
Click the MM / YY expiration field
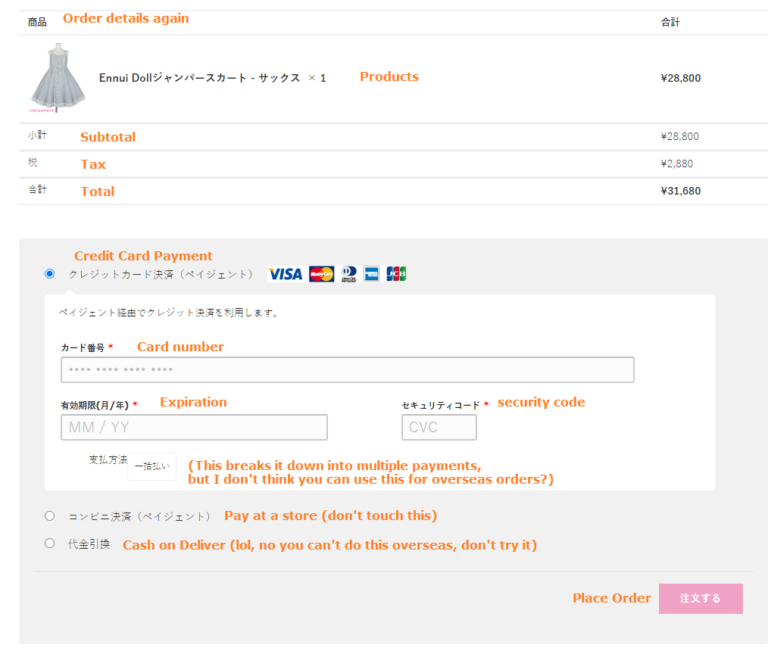coord(194,427)
